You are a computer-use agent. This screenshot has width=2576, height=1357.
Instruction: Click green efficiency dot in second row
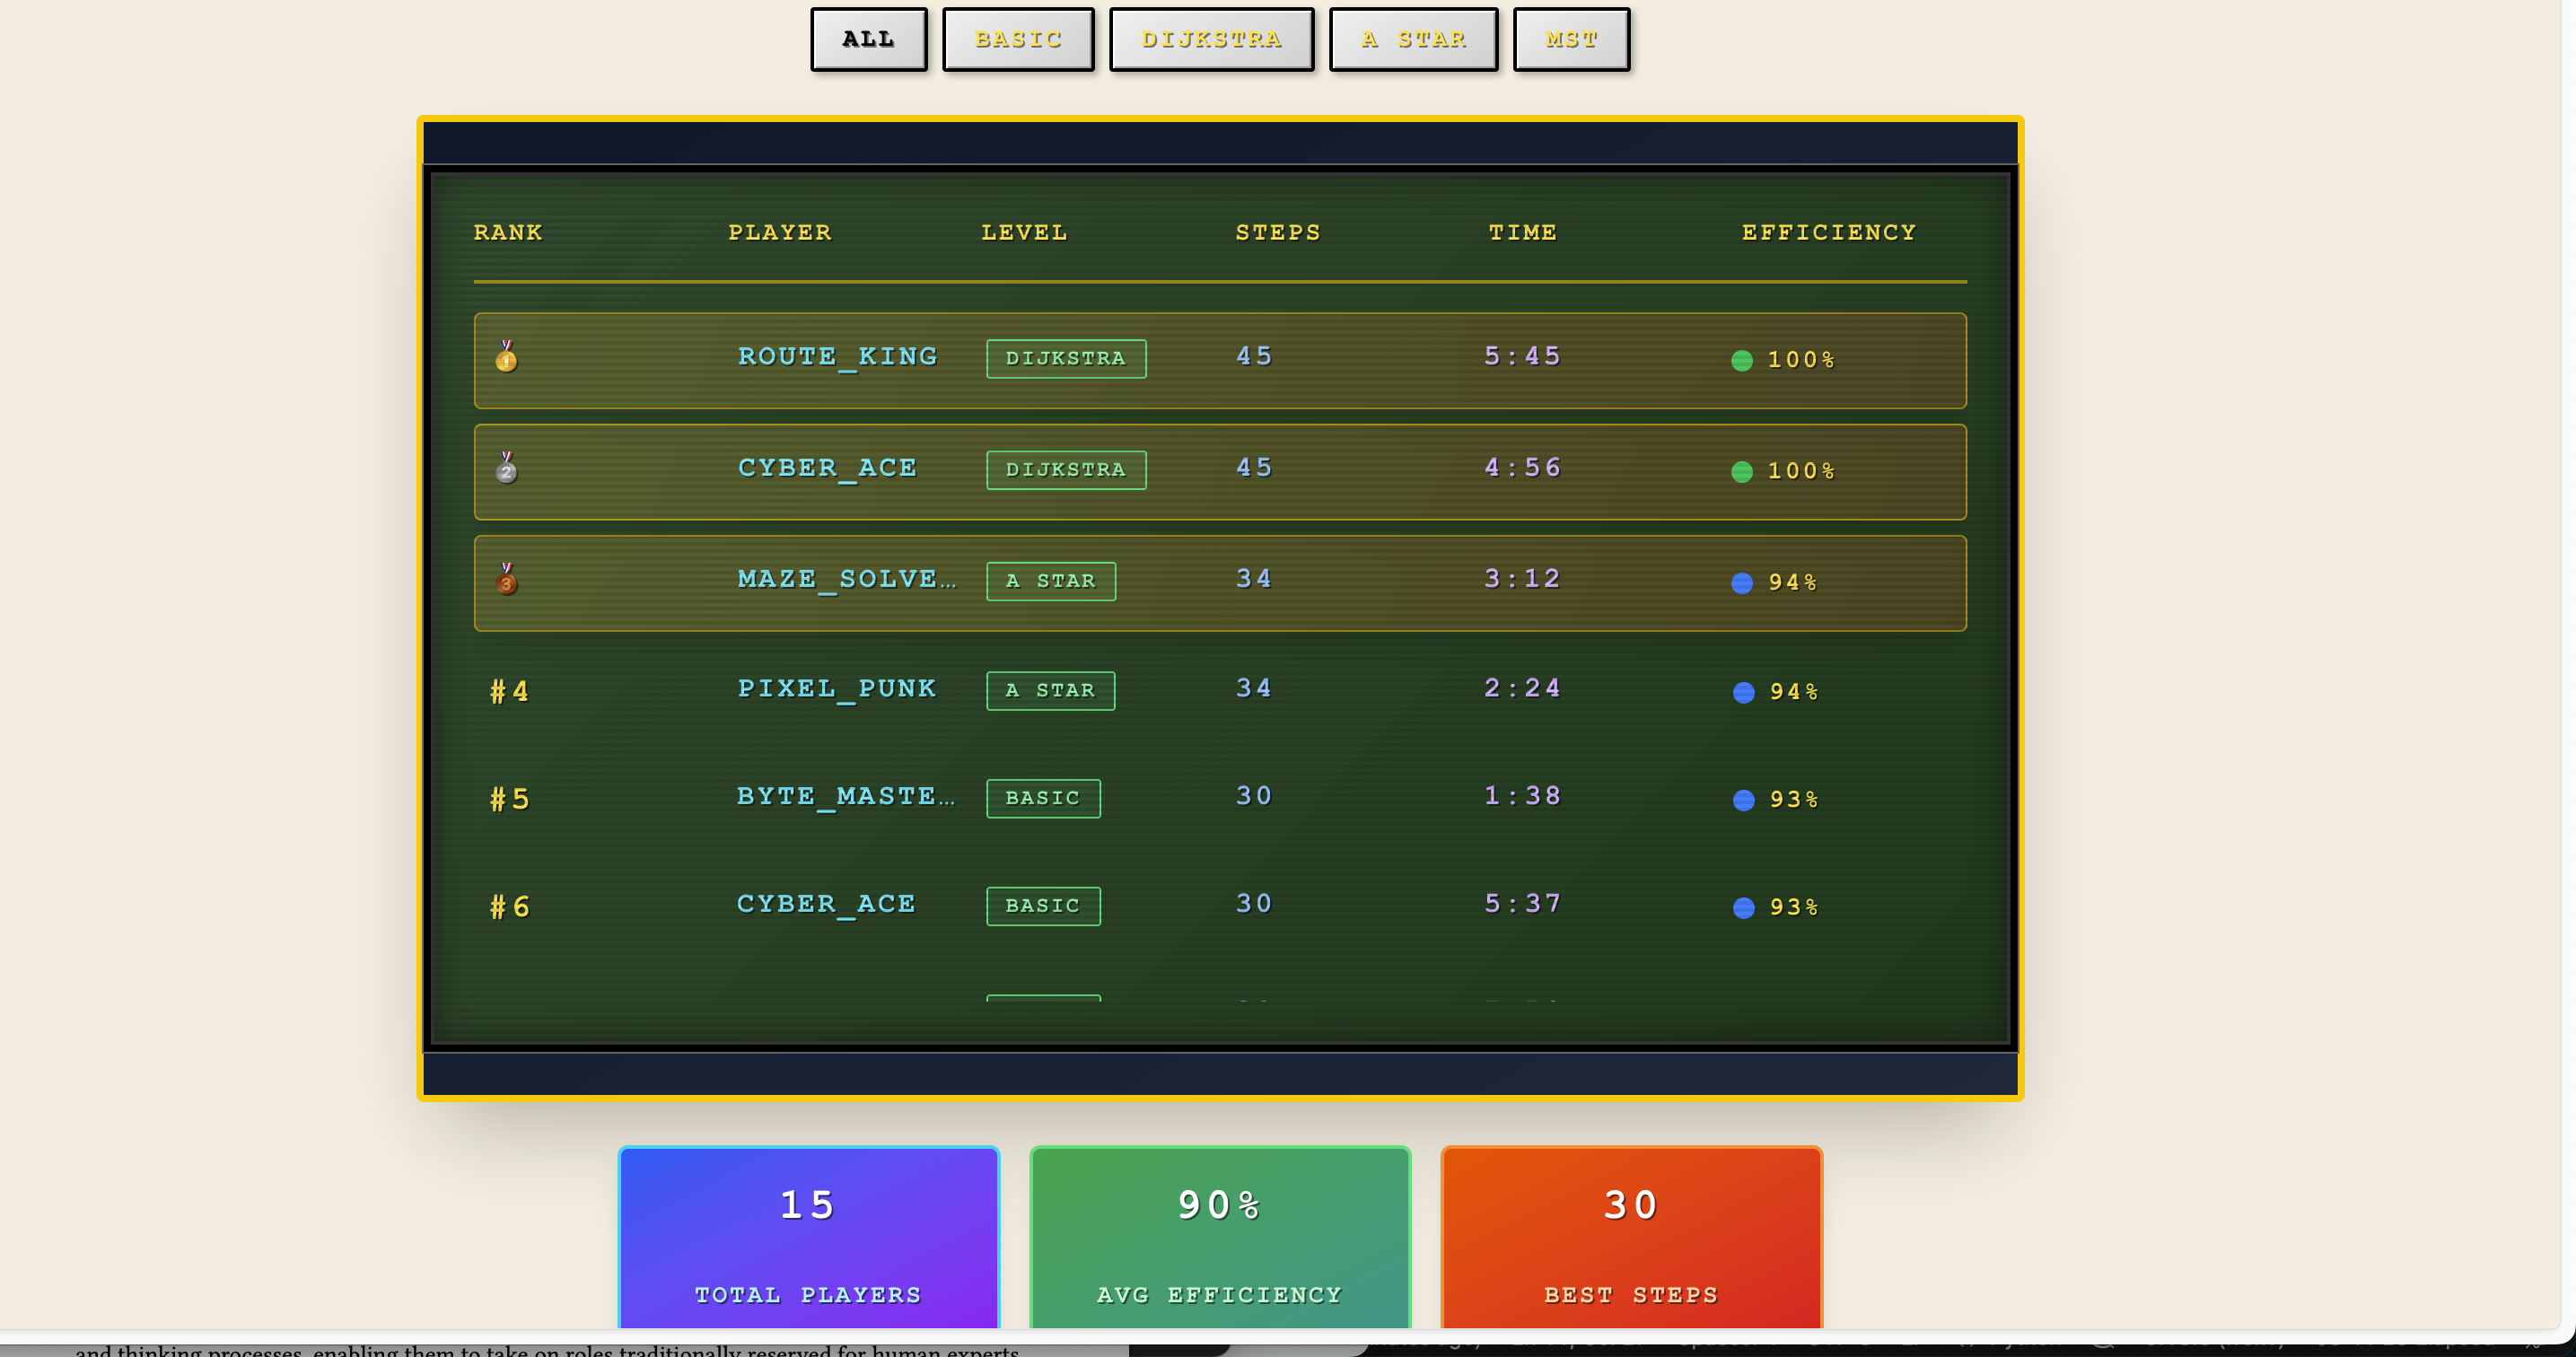coord(1741,471)
